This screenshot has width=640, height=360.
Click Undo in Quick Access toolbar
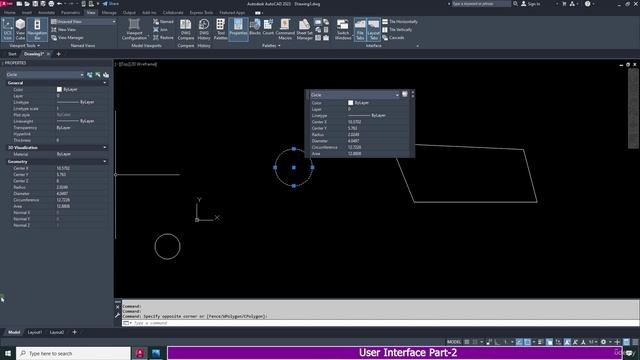60,4
